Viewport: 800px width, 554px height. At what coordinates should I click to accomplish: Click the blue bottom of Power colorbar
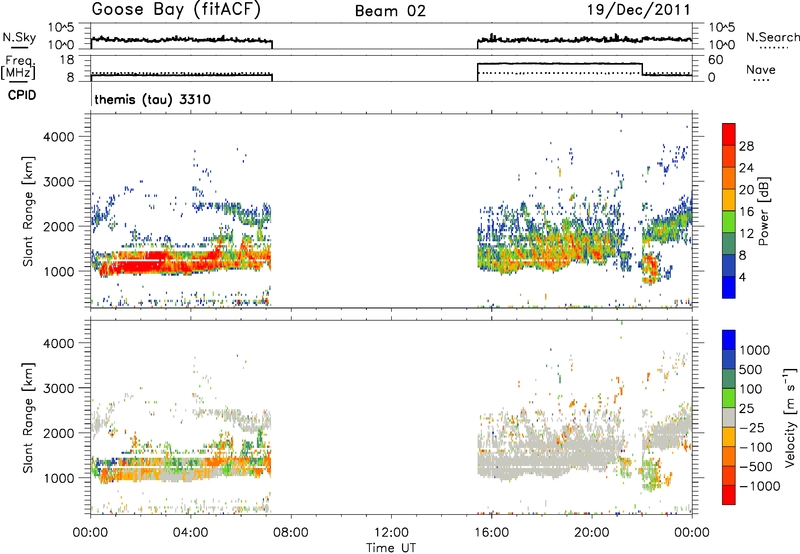click(729, 287)
